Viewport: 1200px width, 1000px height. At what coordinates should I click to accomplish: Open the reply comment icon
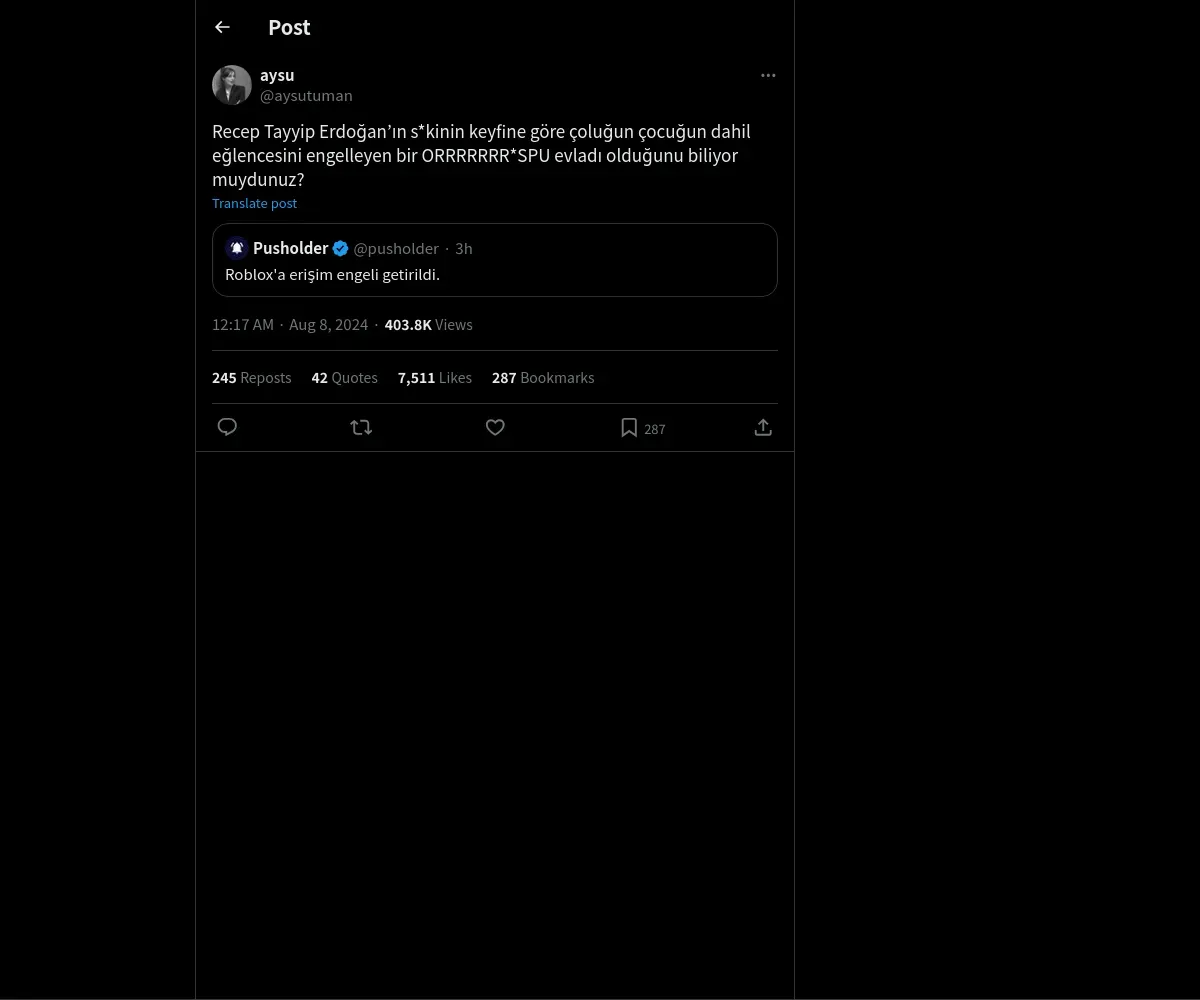tap(227, 427)
